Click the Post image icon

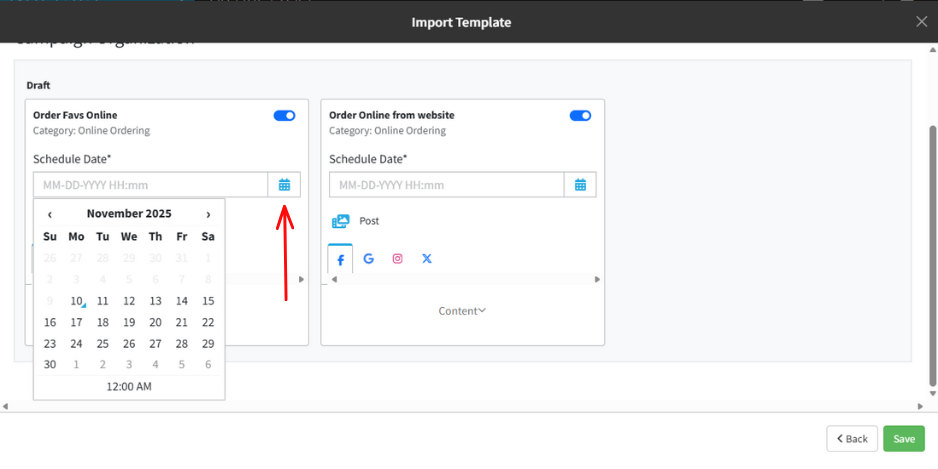(x=341, y=221)
